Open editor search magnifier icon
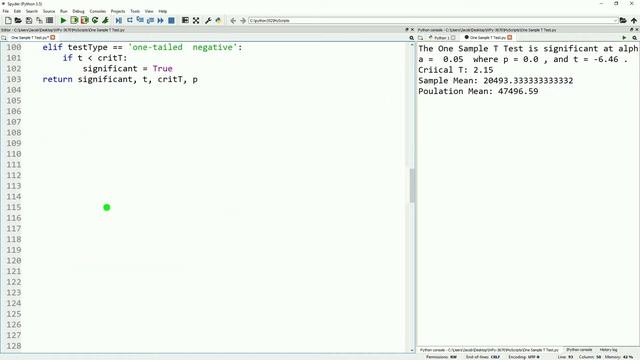This screenshot has width=640, height=360. pyautogui.click(x=411, y=38)
